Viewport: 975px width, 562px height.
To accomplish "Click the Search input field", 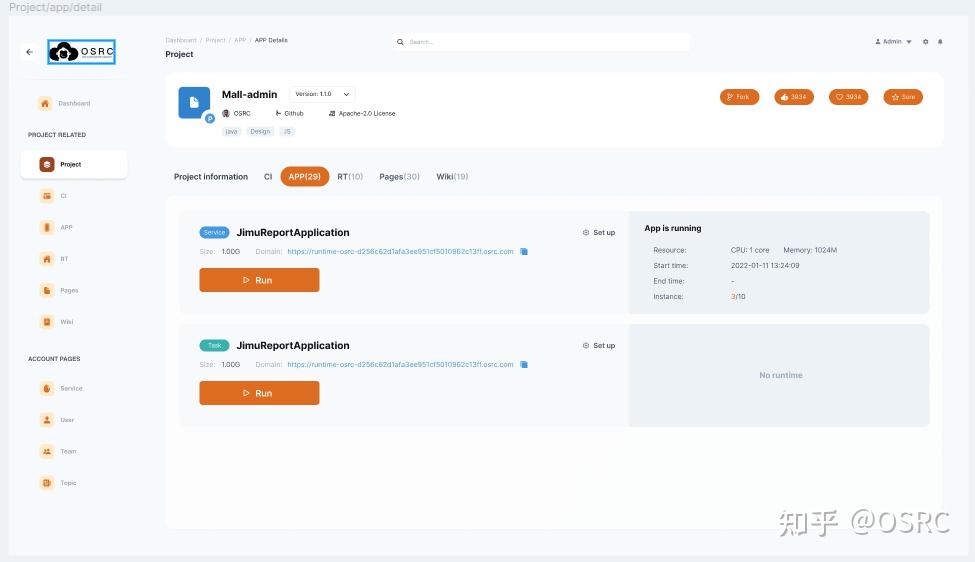I will click(541, 42).
